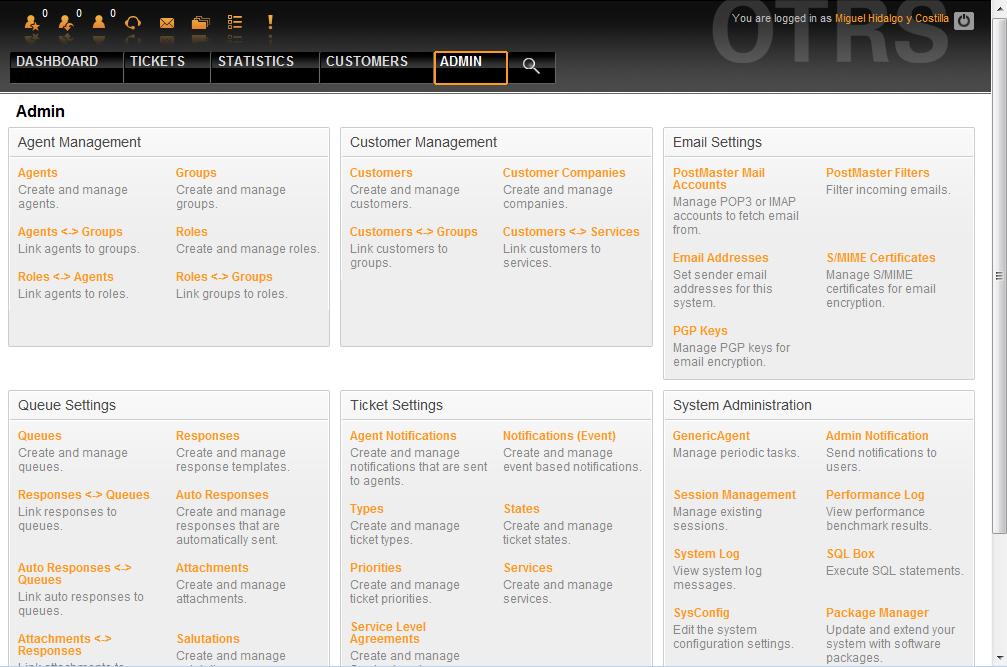
Task: Go to the Tickets menu
Action: pos(158,62)
